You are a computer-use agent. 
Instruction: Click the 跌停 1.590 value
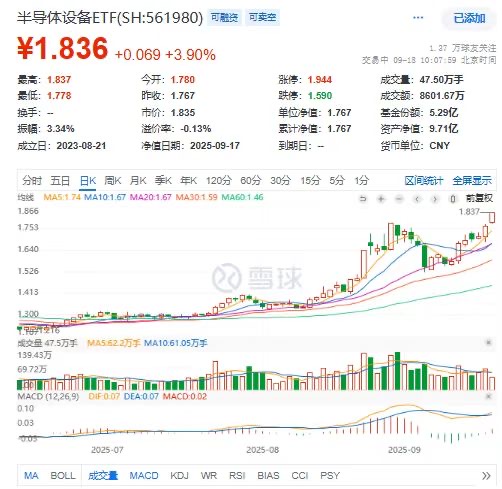tap(320, 96)
